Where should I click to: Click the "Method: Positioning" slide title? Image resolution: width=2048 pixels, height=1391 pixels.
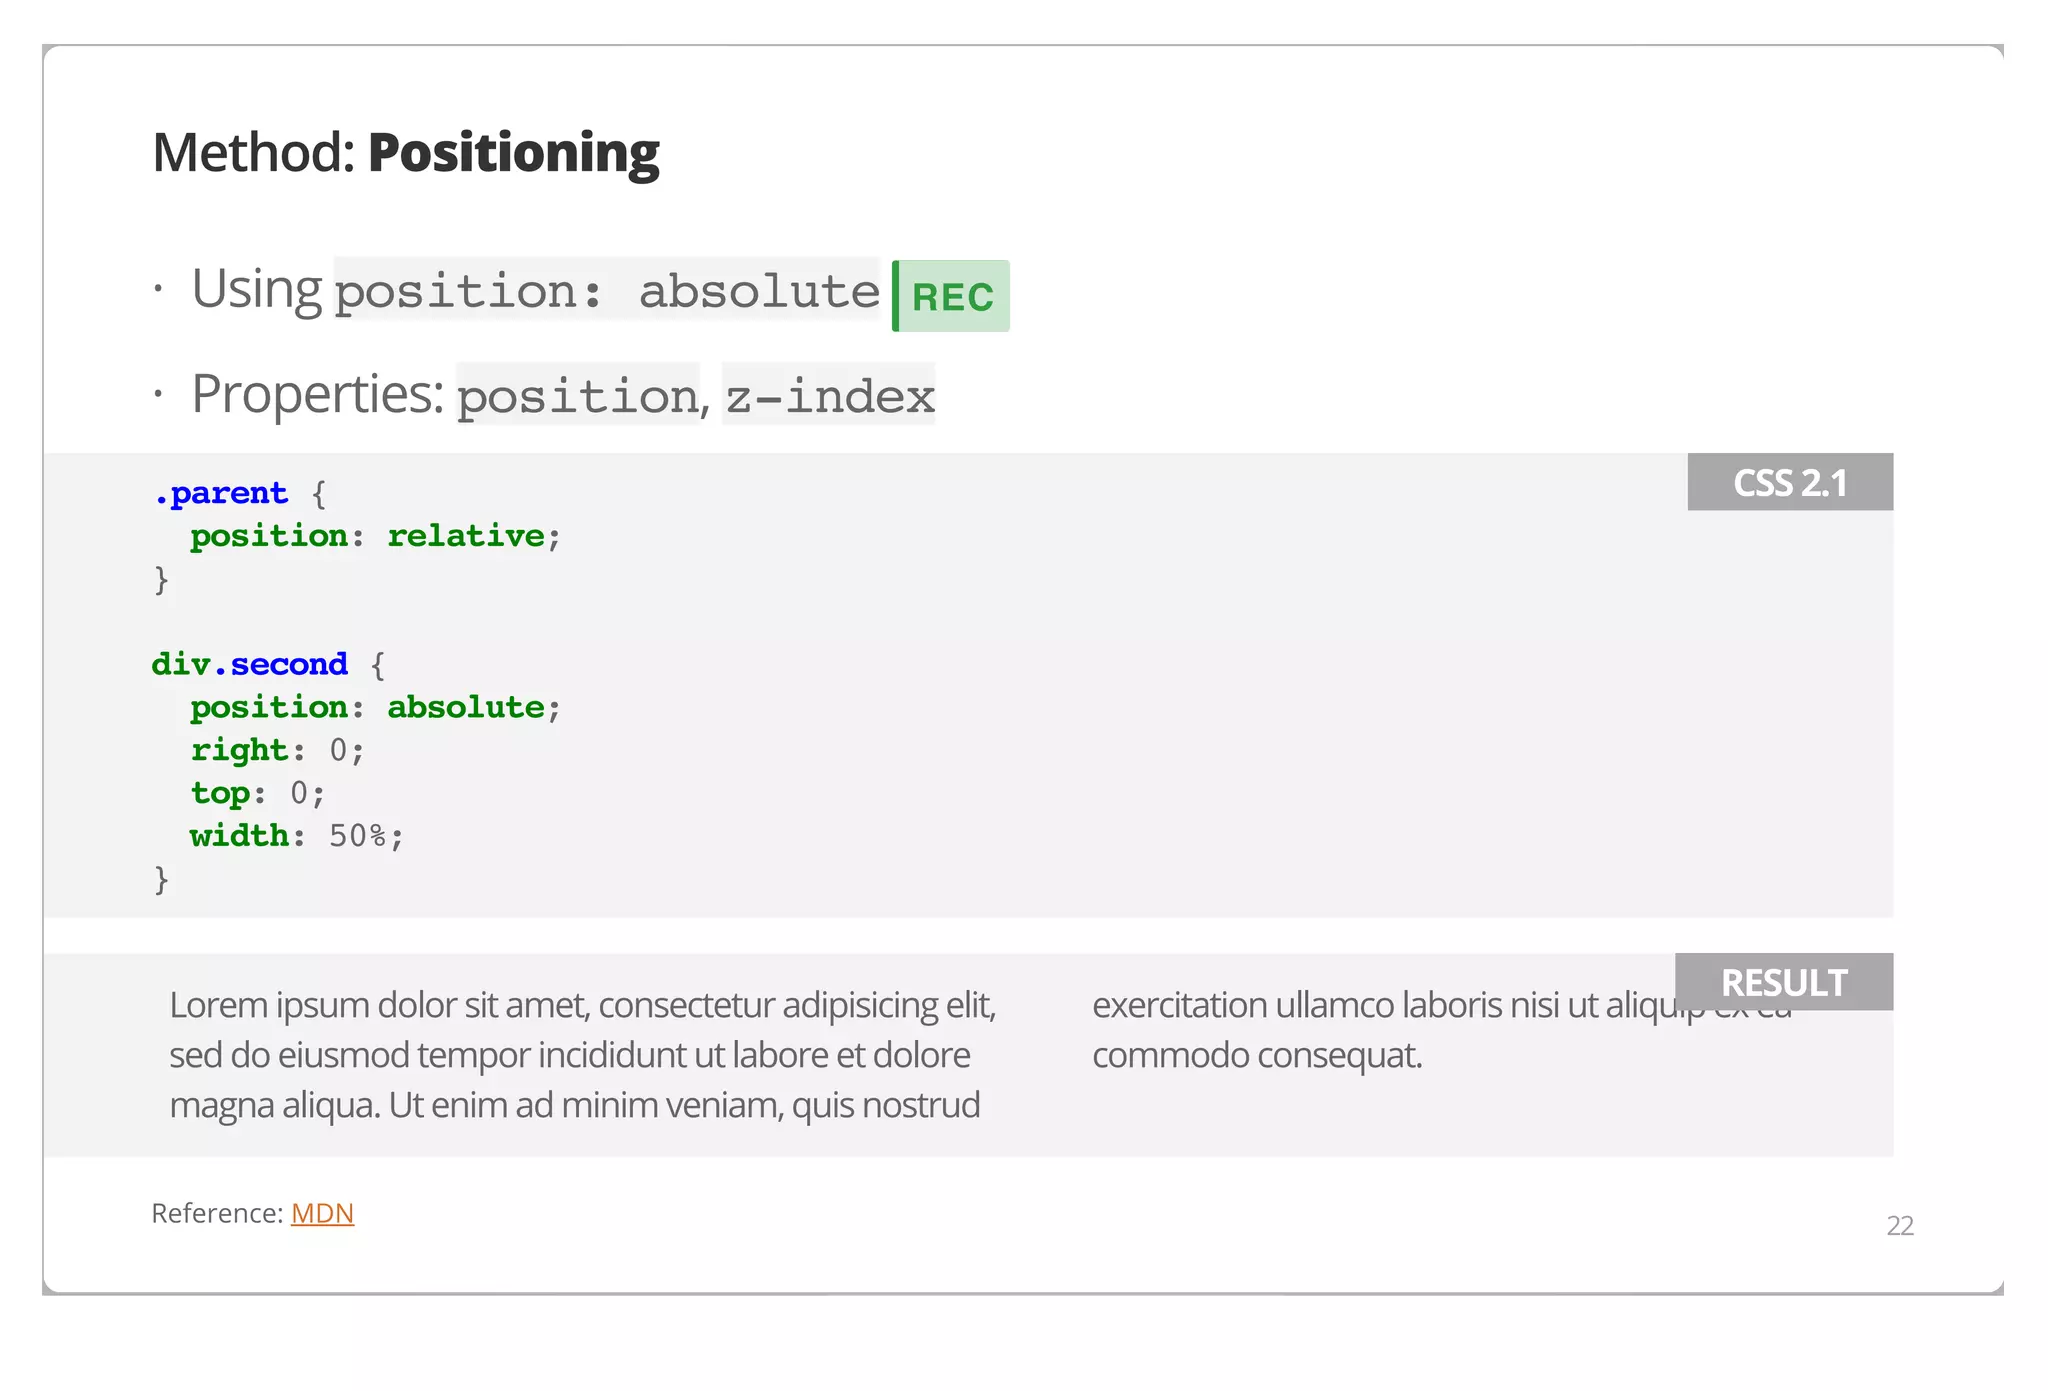pos(405,153)
